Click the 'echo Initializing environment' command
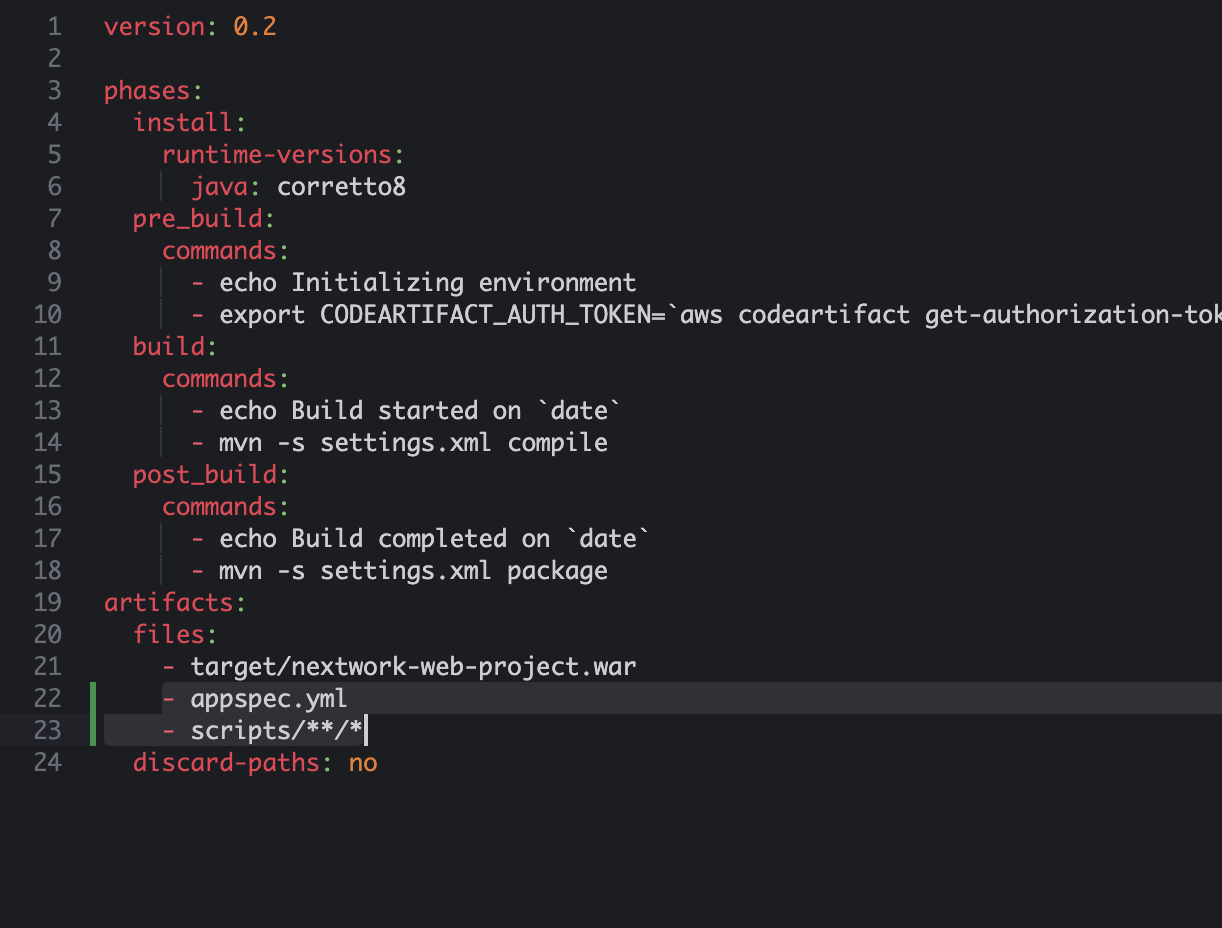 pos(428,283)
